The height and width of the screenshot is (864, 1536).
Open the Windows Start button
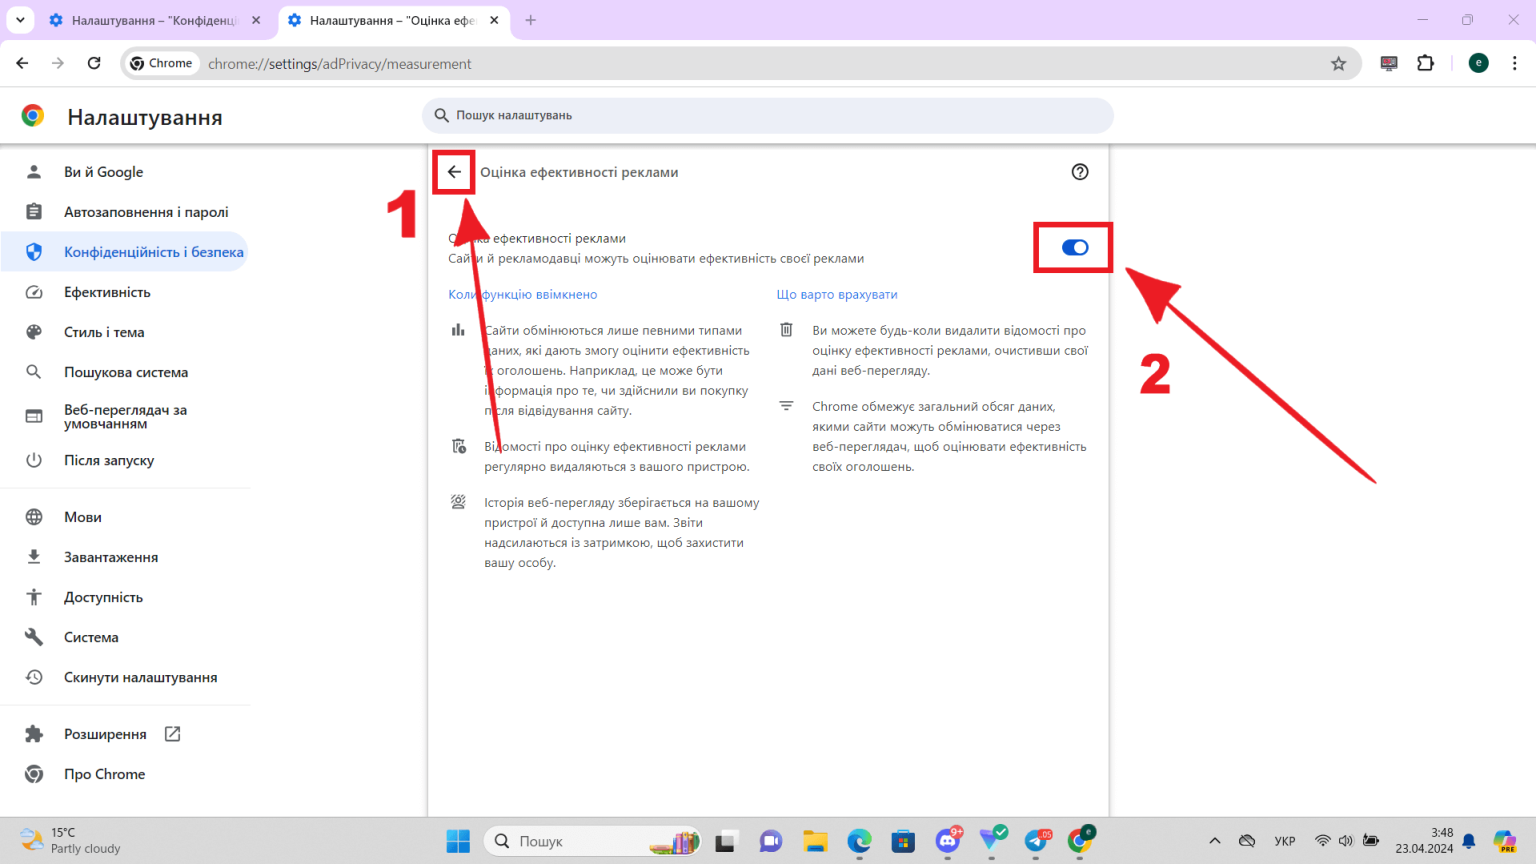[458, 841]
